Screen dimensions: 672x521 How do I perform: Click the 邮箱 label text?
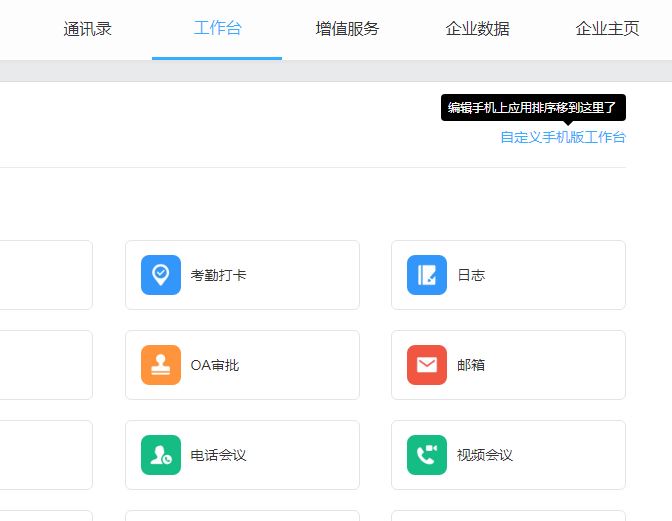coord(471,365)
